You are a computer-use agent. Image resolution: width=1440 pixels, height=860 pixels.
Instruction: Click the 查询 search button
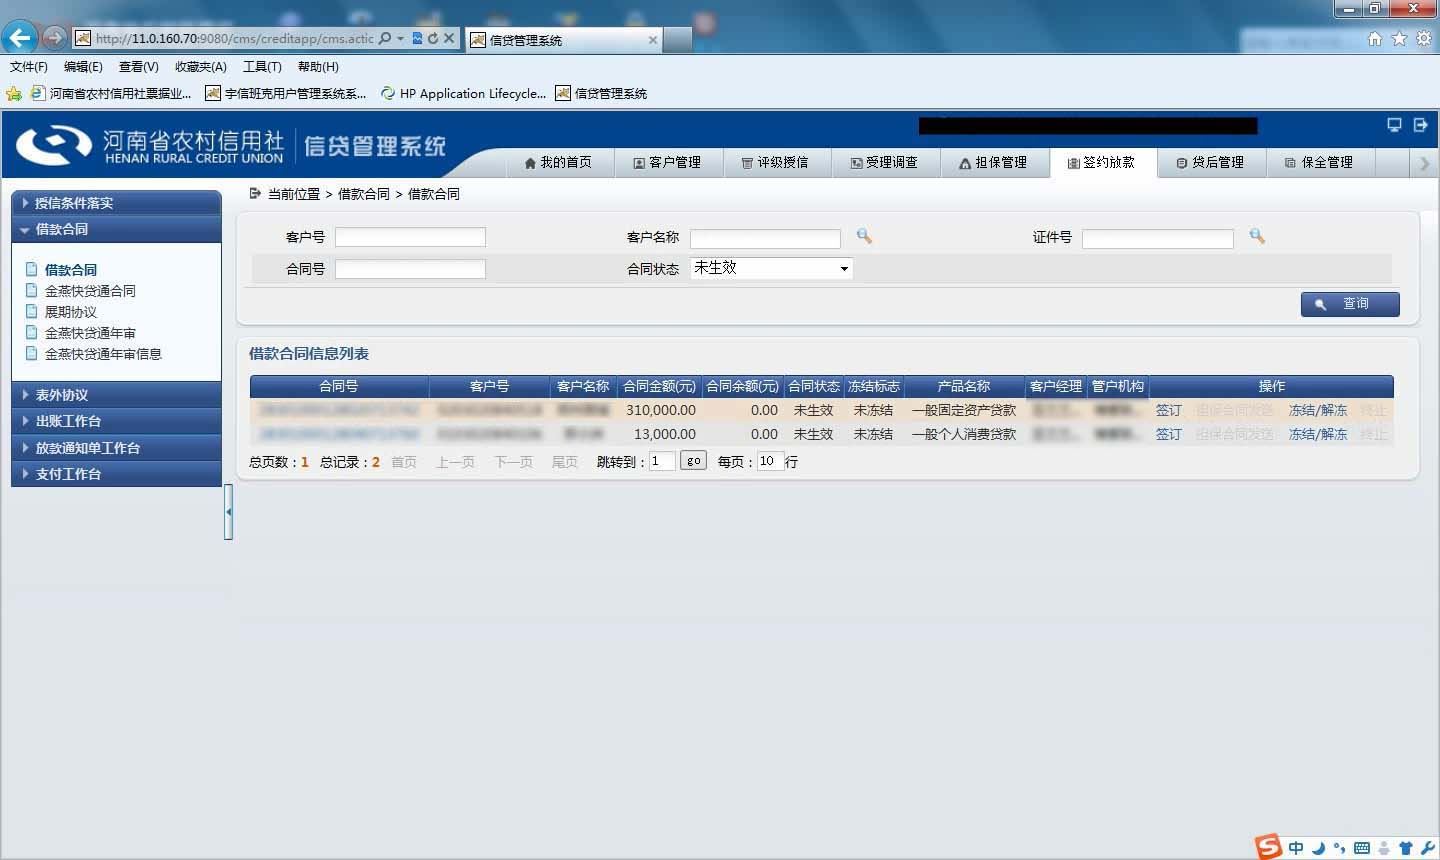click(x=1350, y=304)
